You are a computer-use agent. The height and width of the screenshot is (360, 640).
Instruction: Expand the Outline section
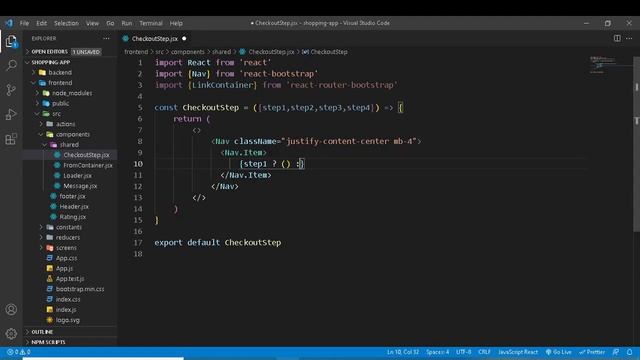pyautogui.click(x=70, y=332)
